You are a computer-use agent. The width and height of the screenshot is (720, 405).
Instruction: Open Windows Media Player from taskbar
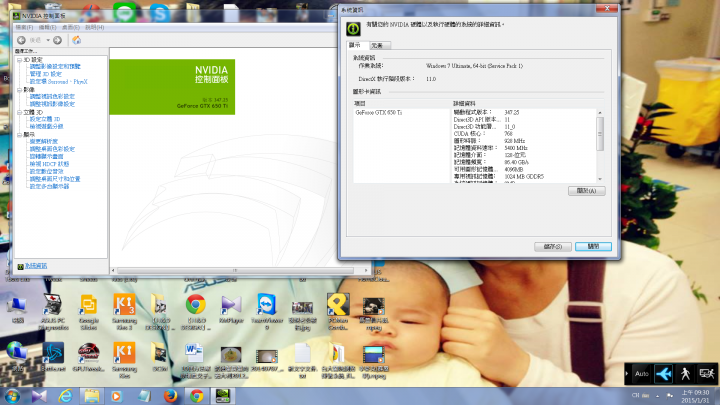tap(117, 396)
